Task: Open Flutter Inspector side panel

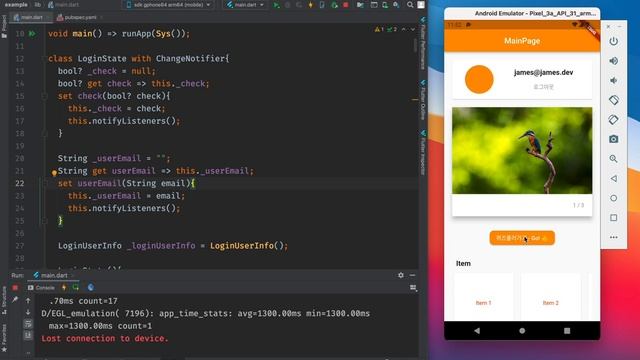Action: tap(423, 153)
